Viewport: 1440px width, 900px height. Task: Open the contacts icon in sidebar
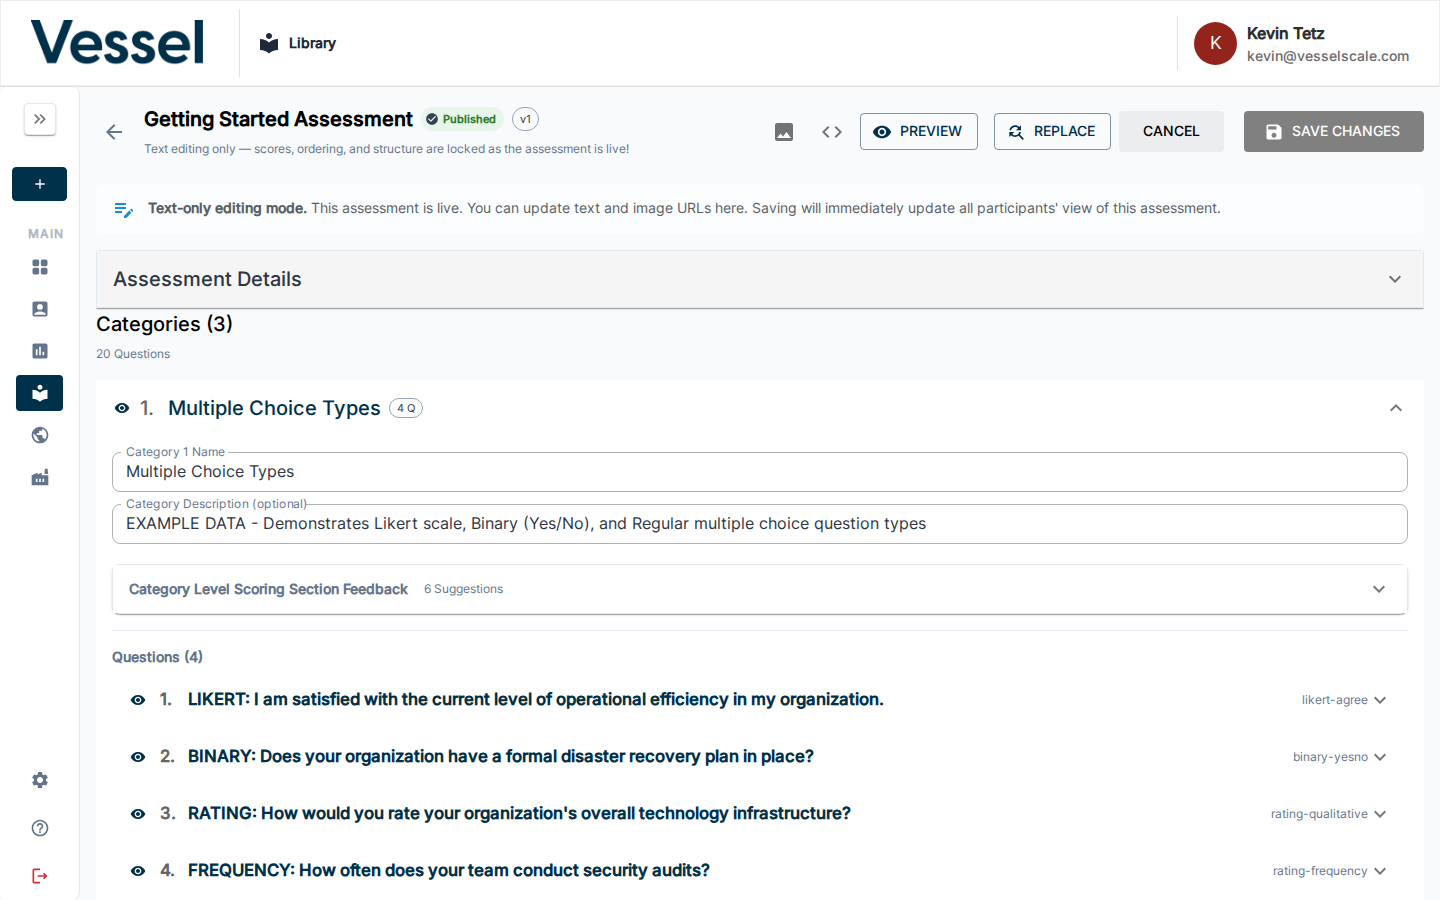tap(40, 309)
